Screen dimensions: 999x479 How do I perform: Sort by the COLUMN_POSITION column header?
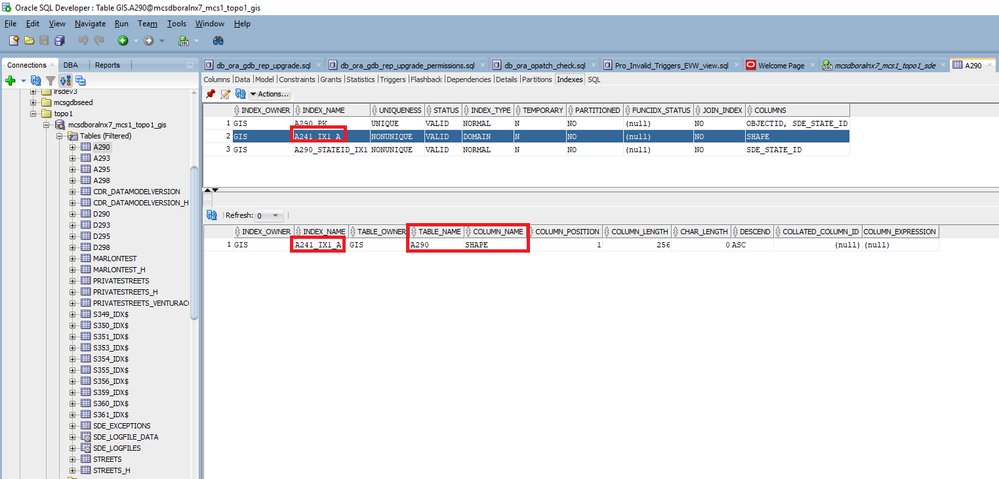pyautogui.click(x=566, y=232)
